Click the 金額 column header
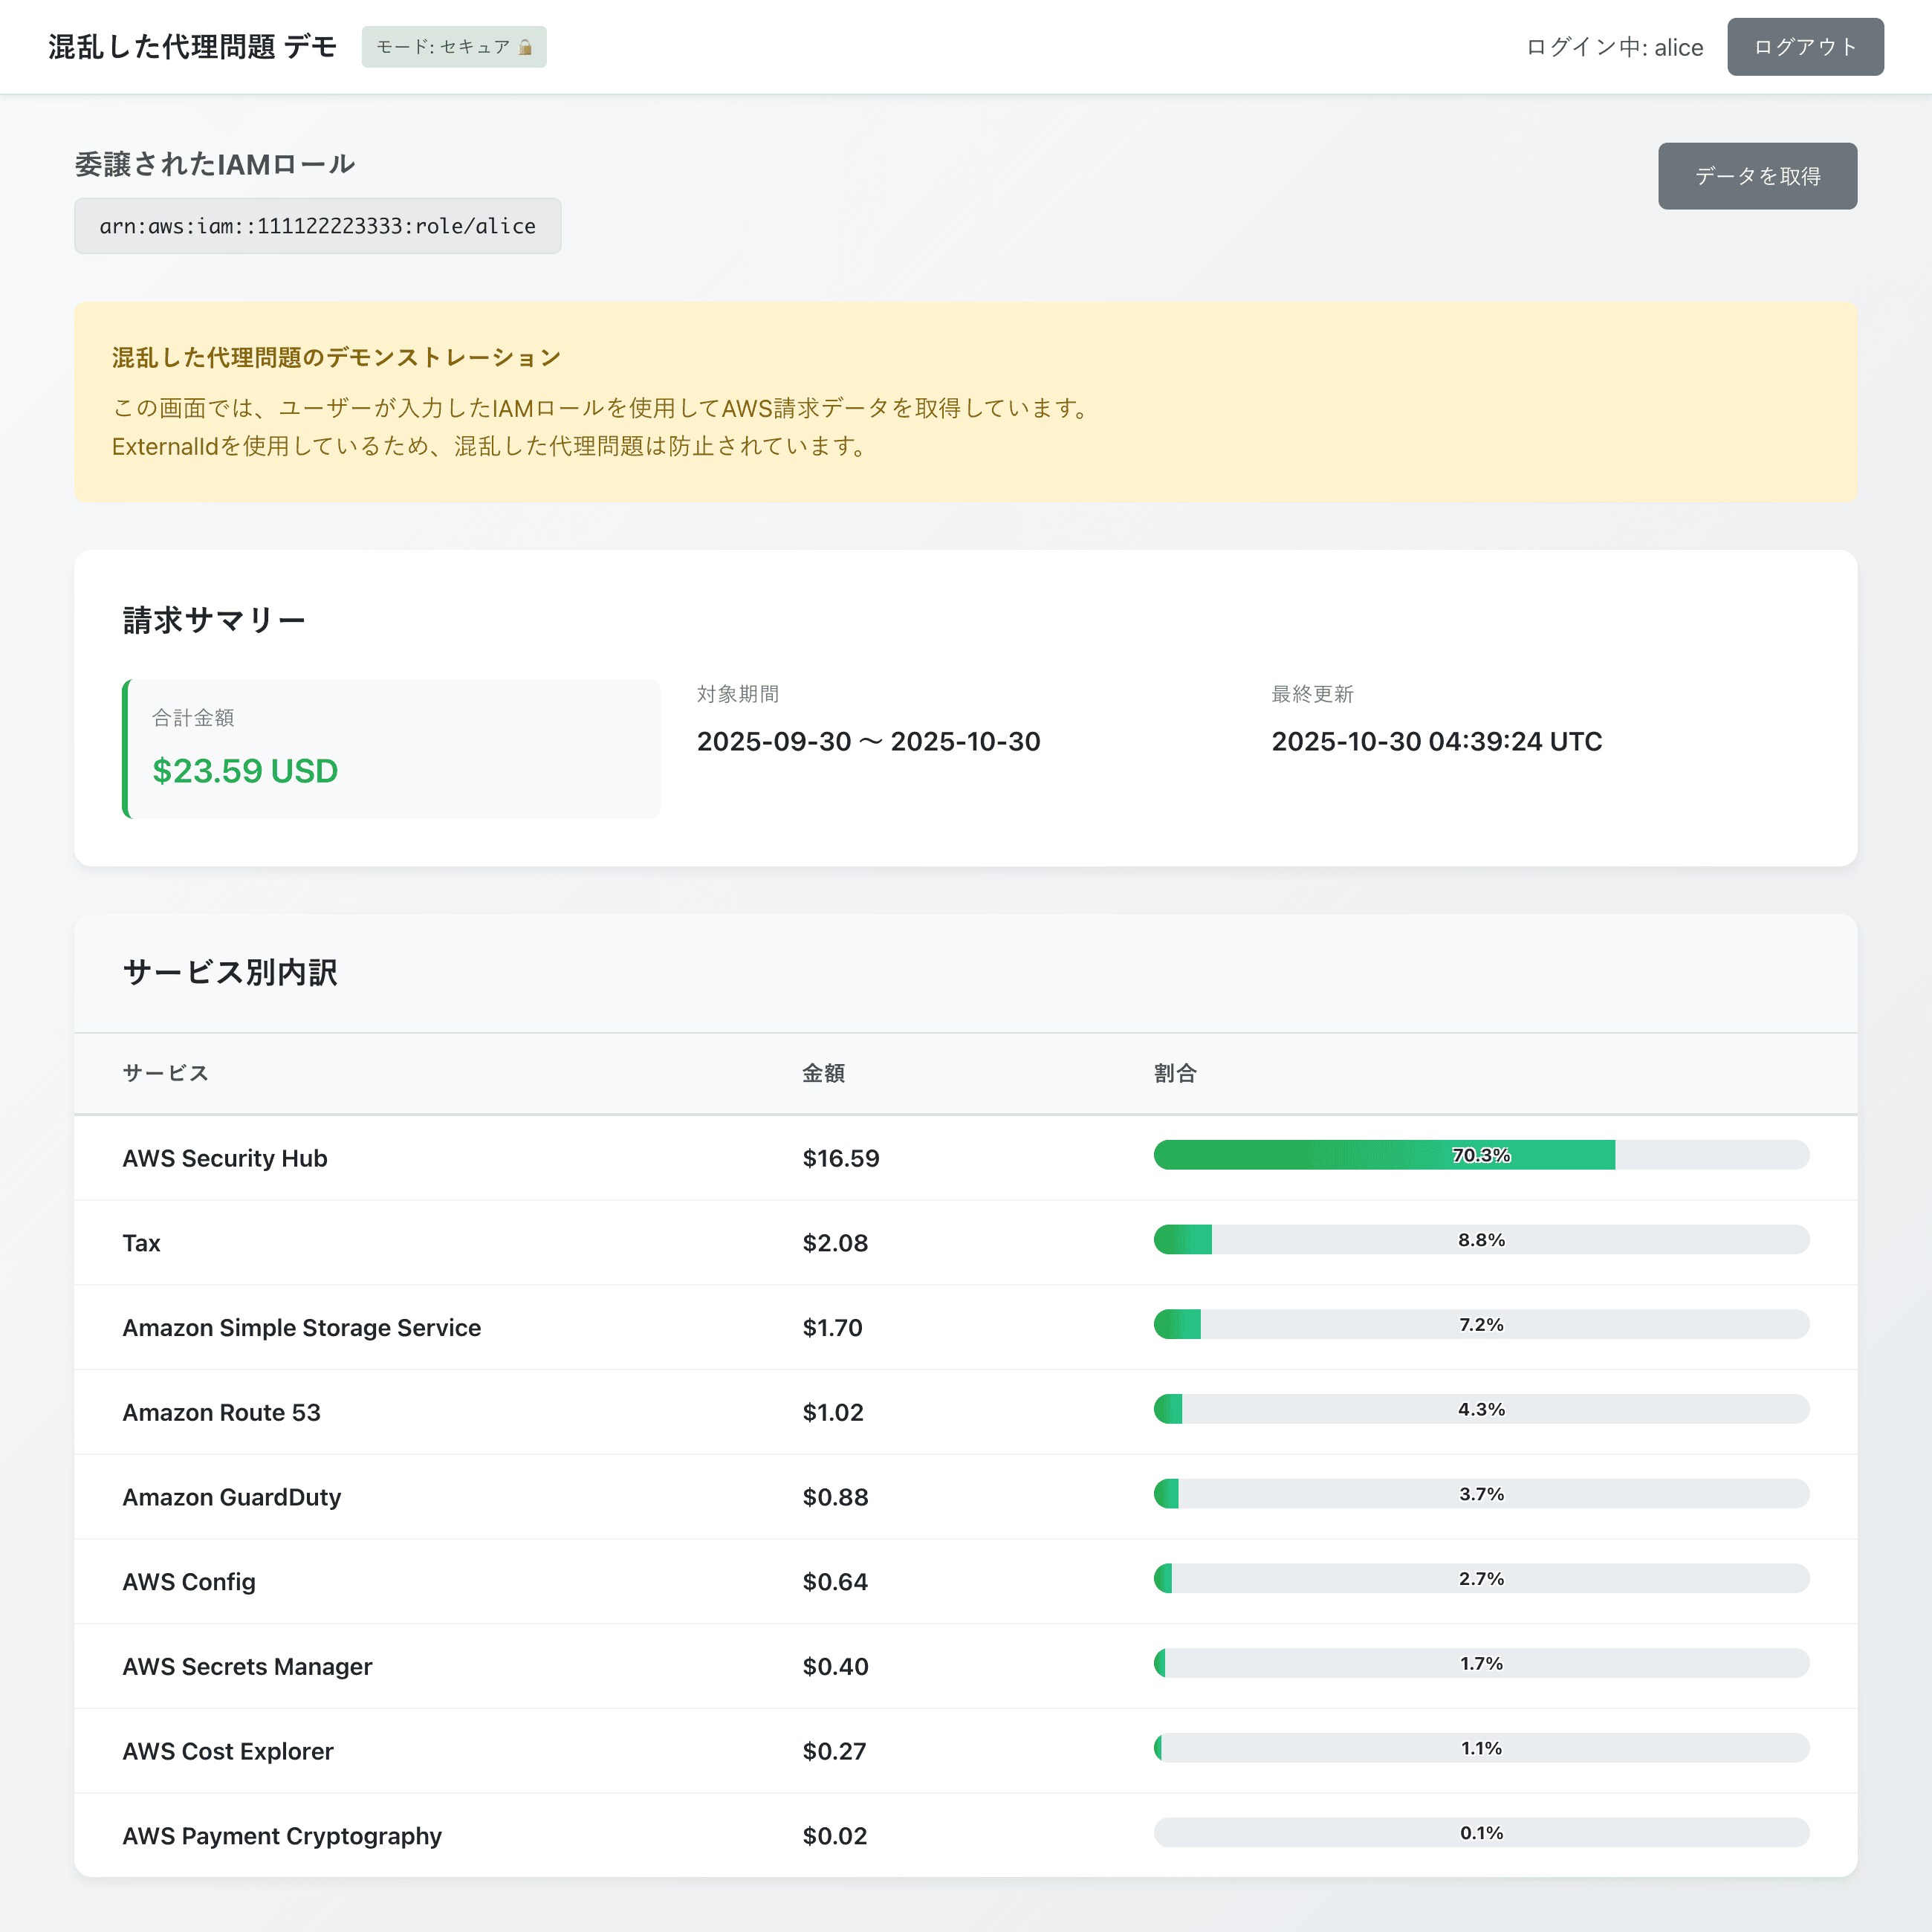Viewport: 1932px width, 1932px height. pos(823,1073)
